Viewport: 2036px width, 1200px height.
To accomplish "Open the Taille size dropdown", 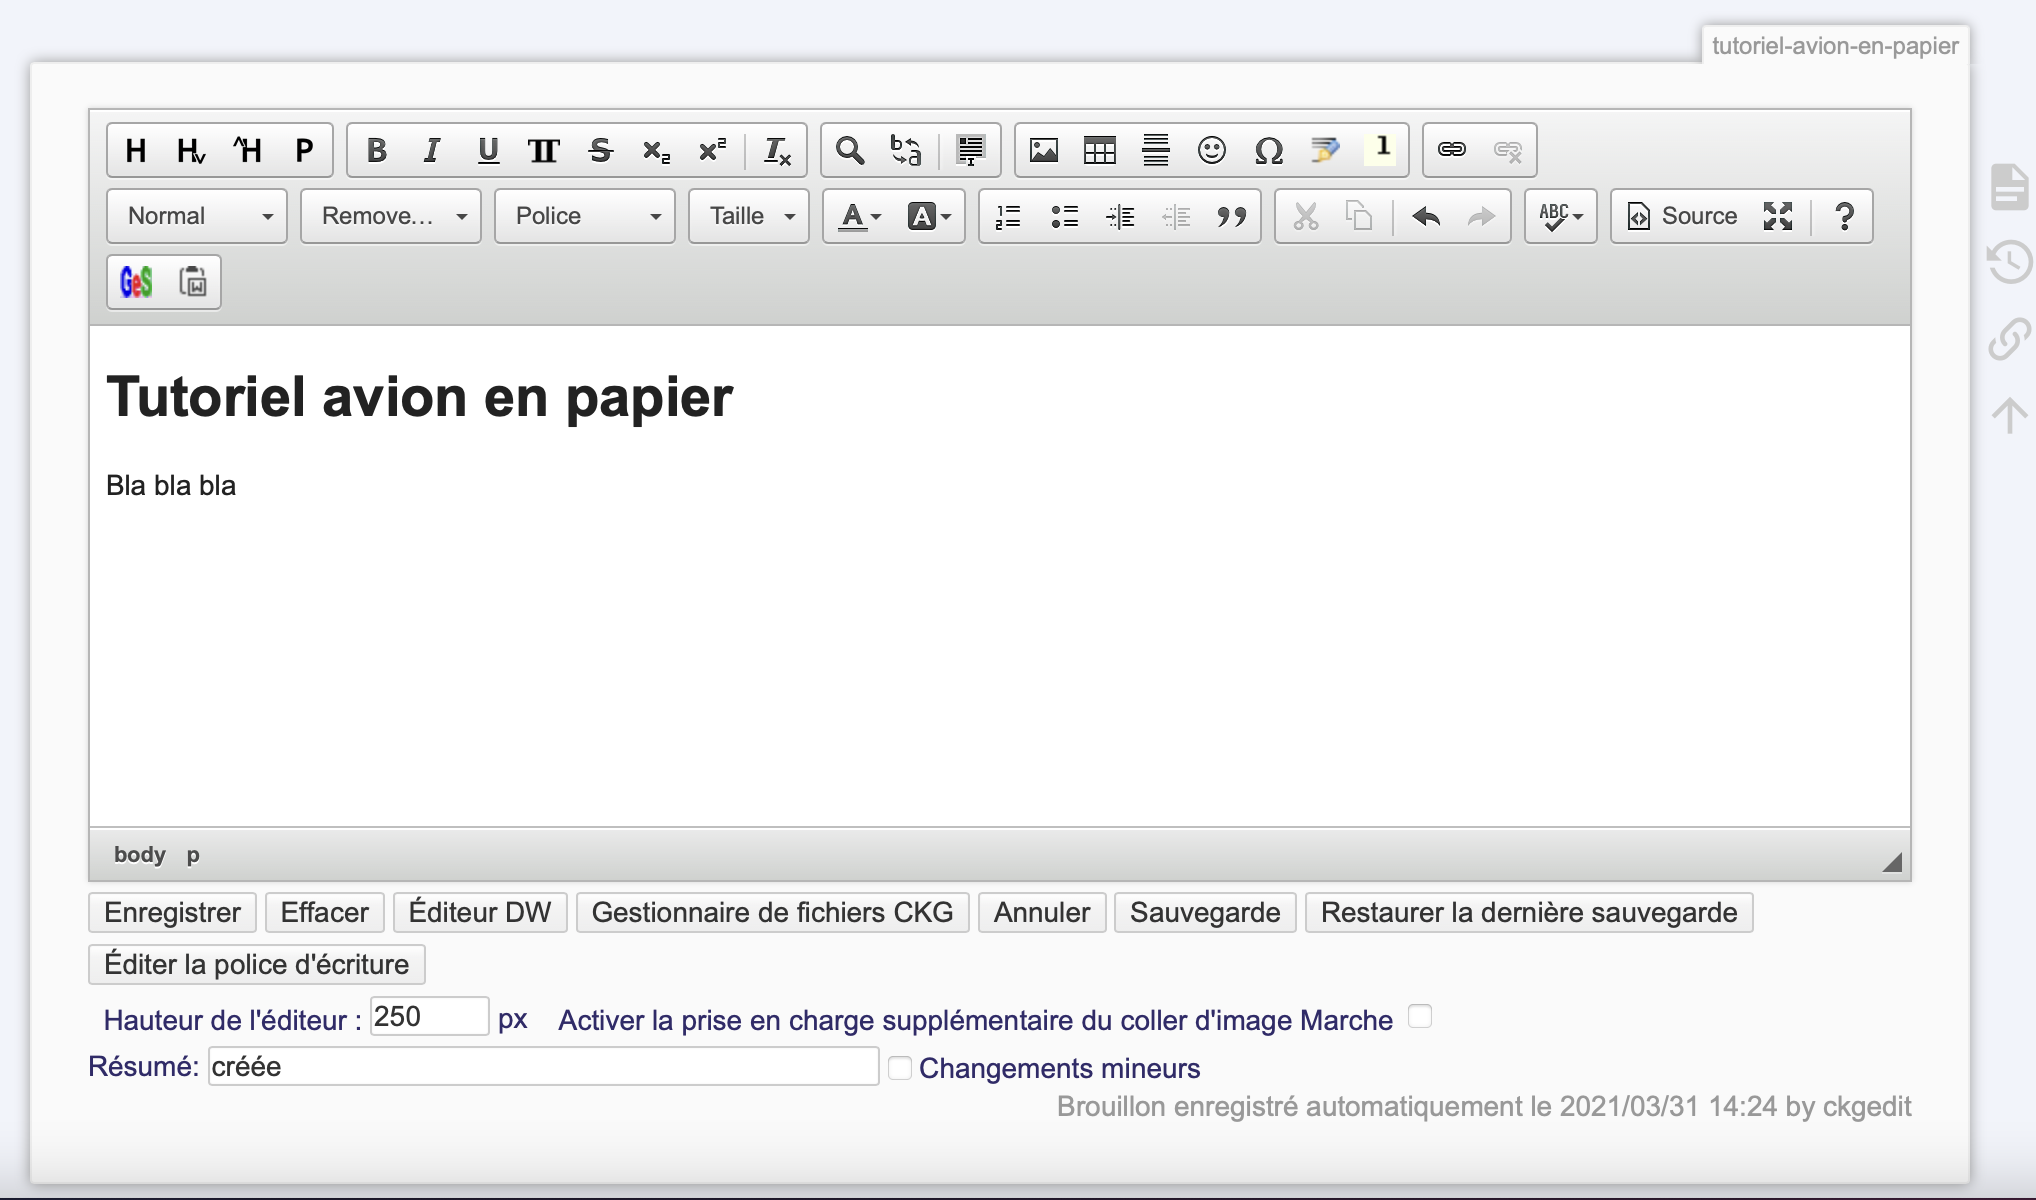I will tap(749, 216).
